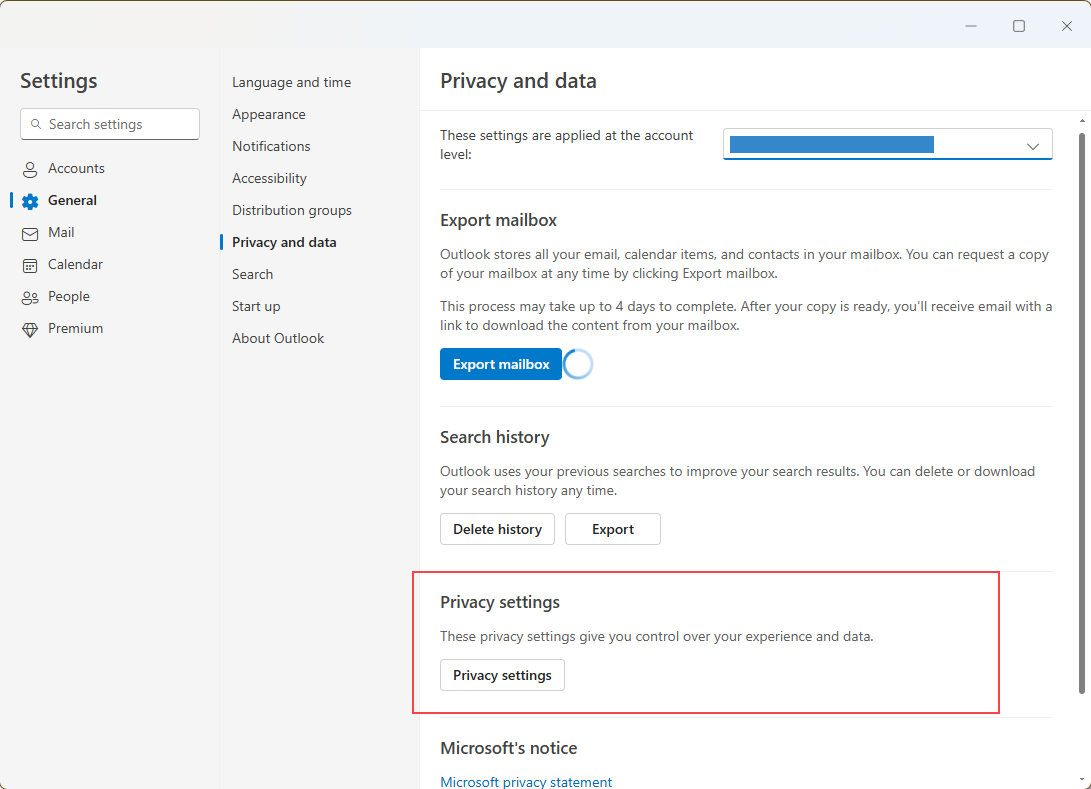The width and height of the screenshot is (1091, 789).
Task: Go to Language and time settings
Action: coord(292,82)
